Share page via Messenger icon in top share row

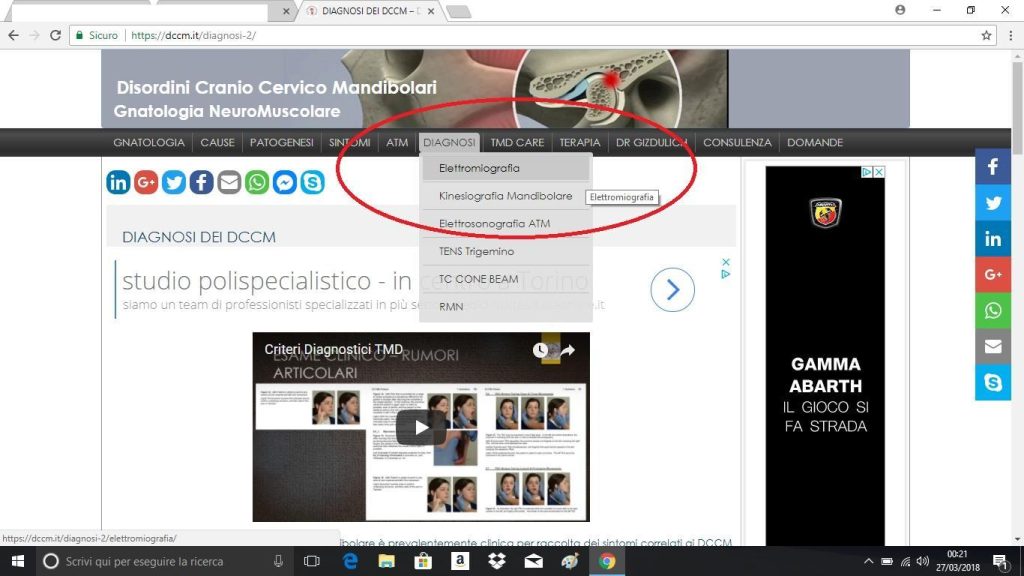tap(285, 182)
